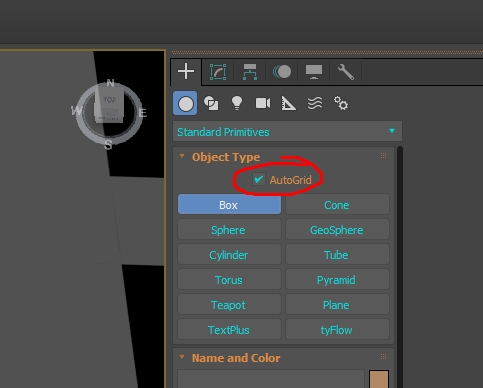Click the object name input field
Screen dimensions: 483x388
[271, 379]
